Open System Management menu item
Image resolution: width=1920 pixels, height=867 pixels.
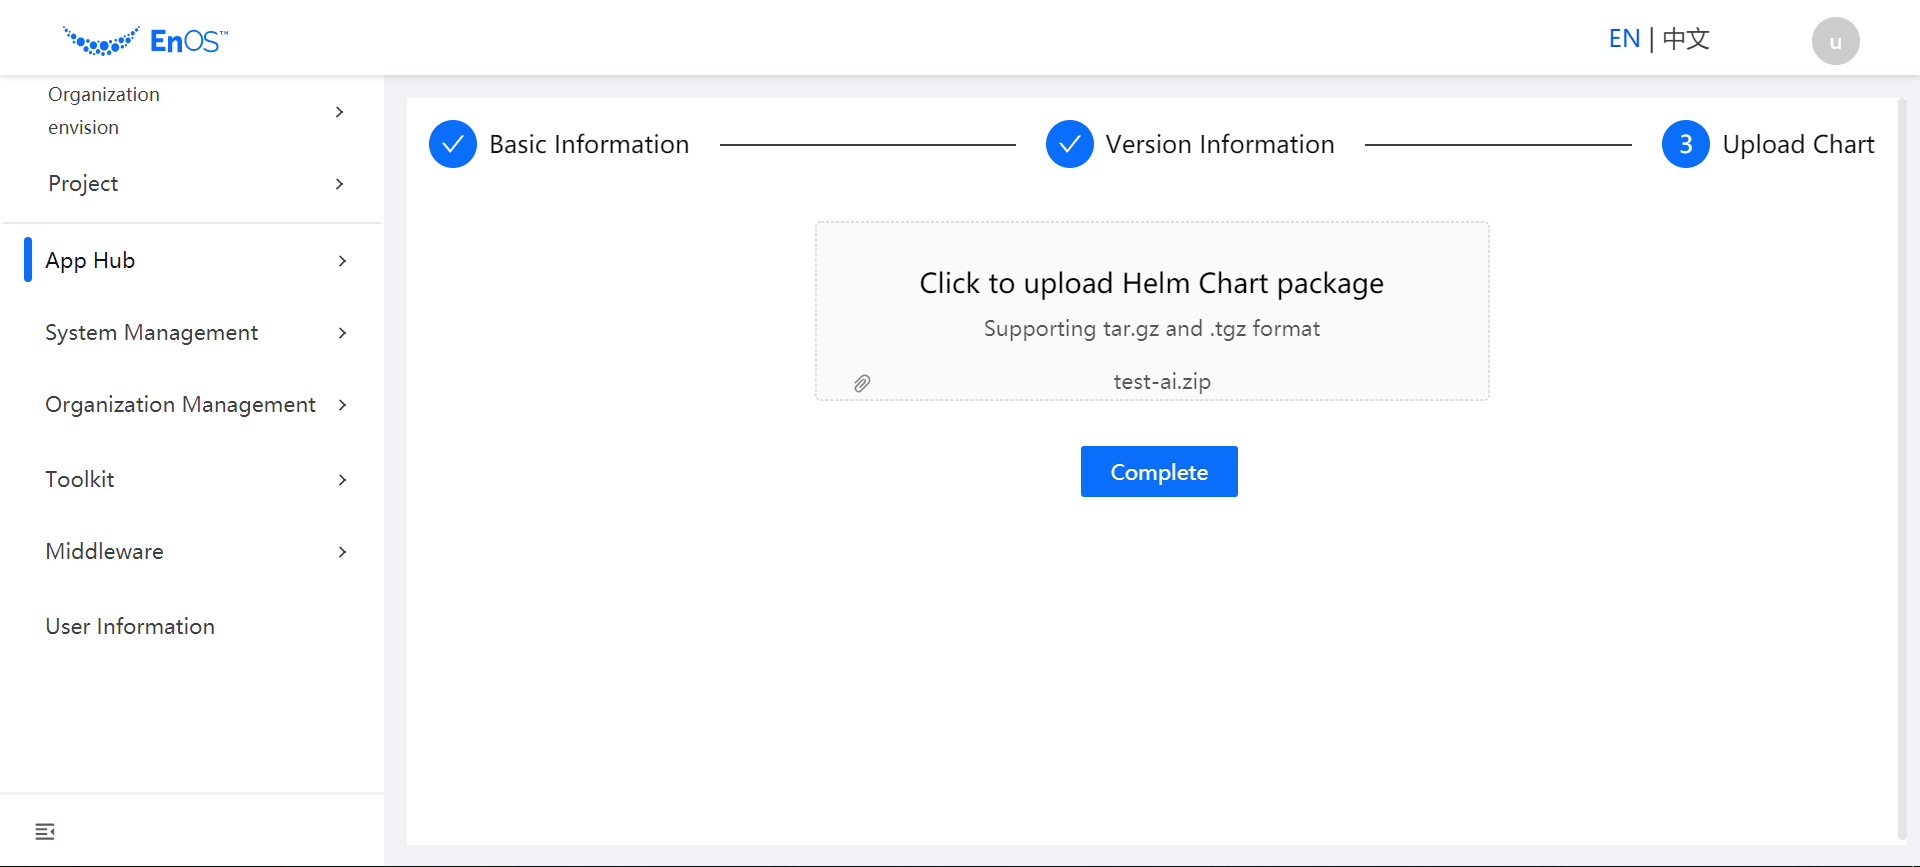pos(152,333)
